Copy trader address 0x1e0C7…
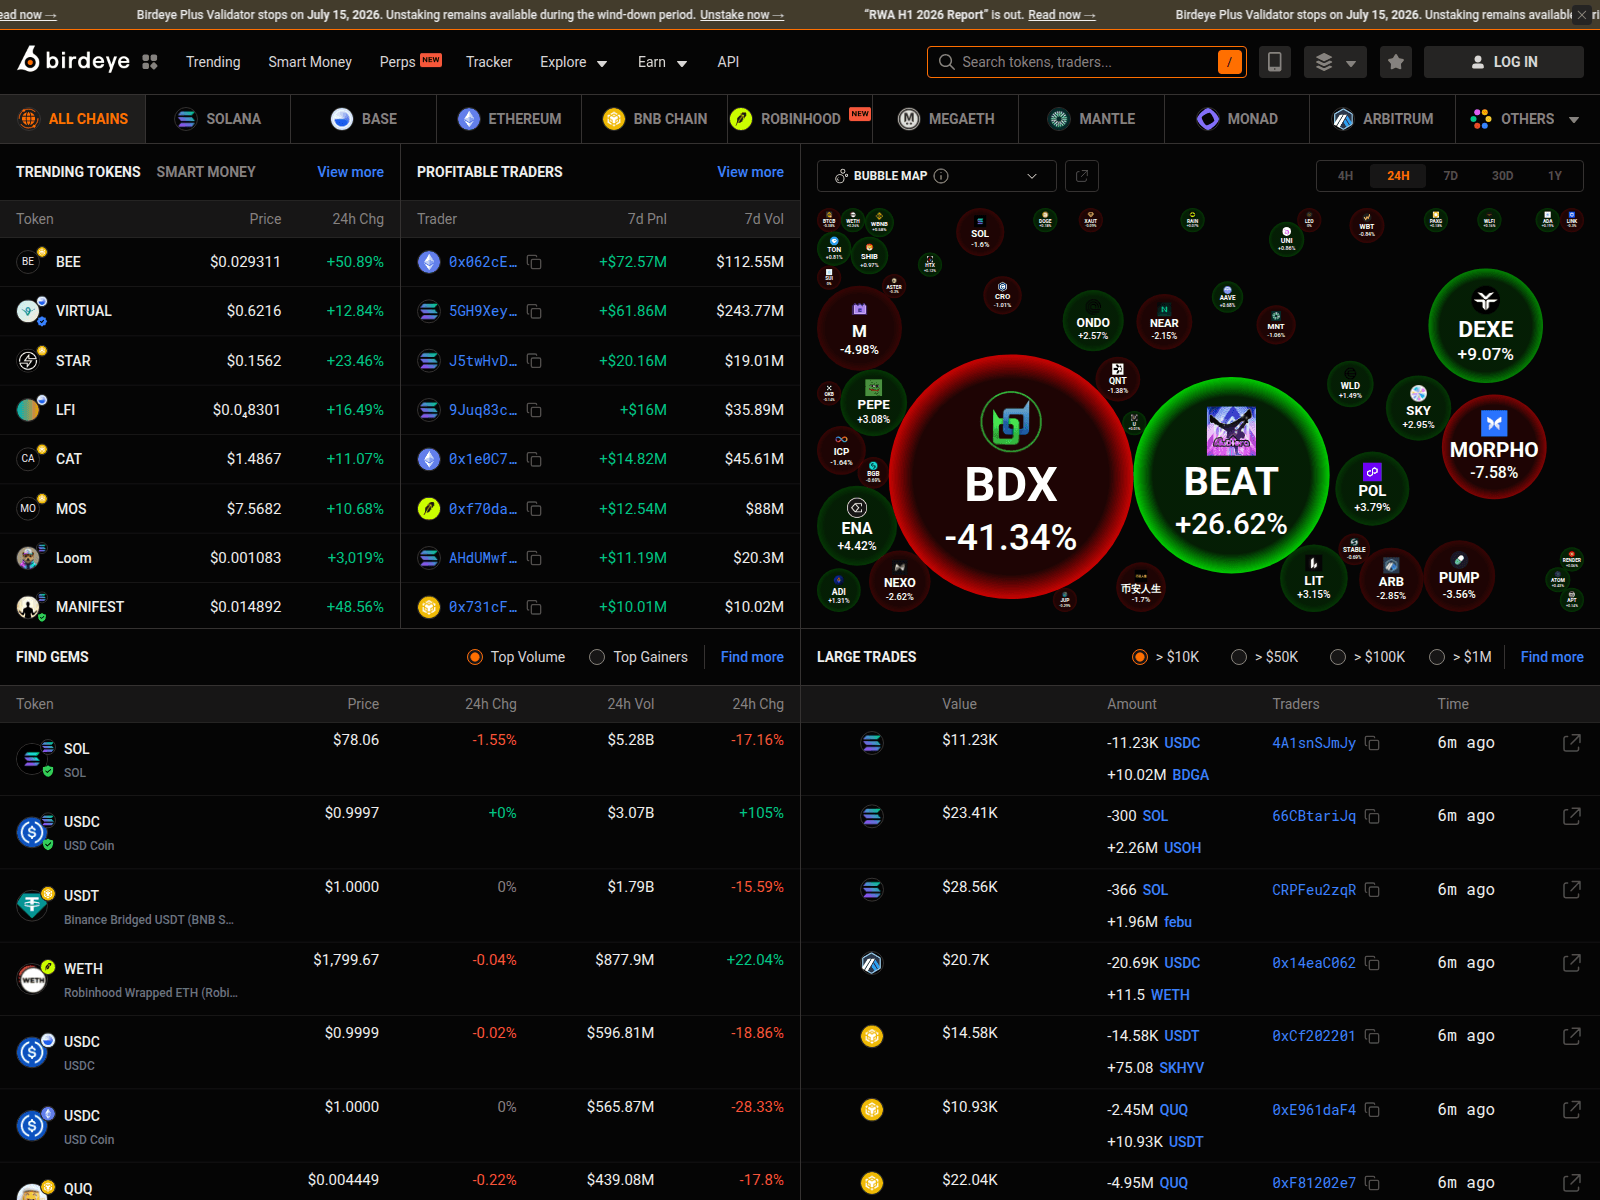This screenshot has width=1600, height=1200. point(534,459)
